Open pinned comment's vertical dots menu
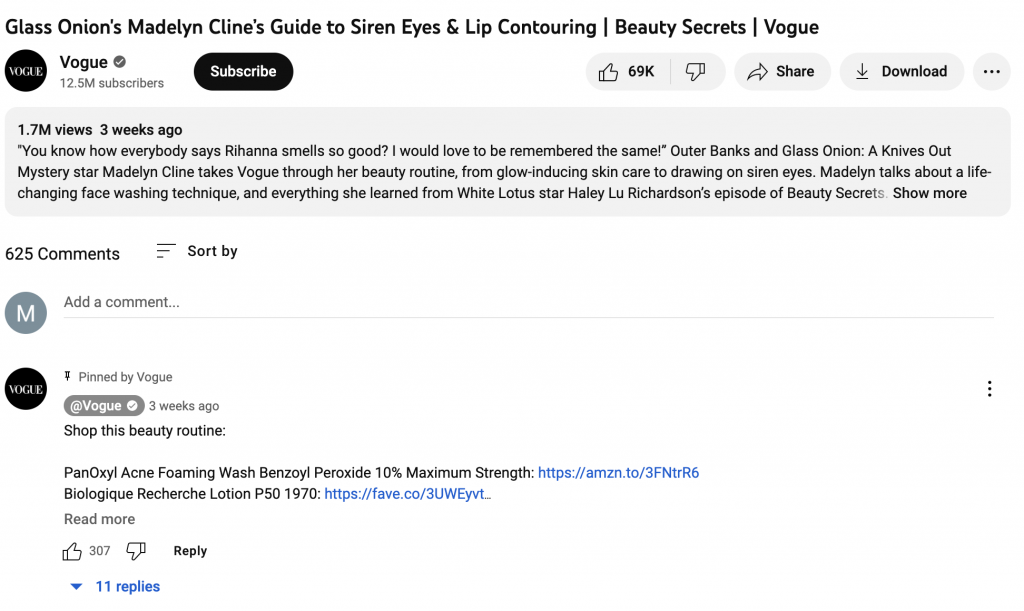 [x=989, y=389]
